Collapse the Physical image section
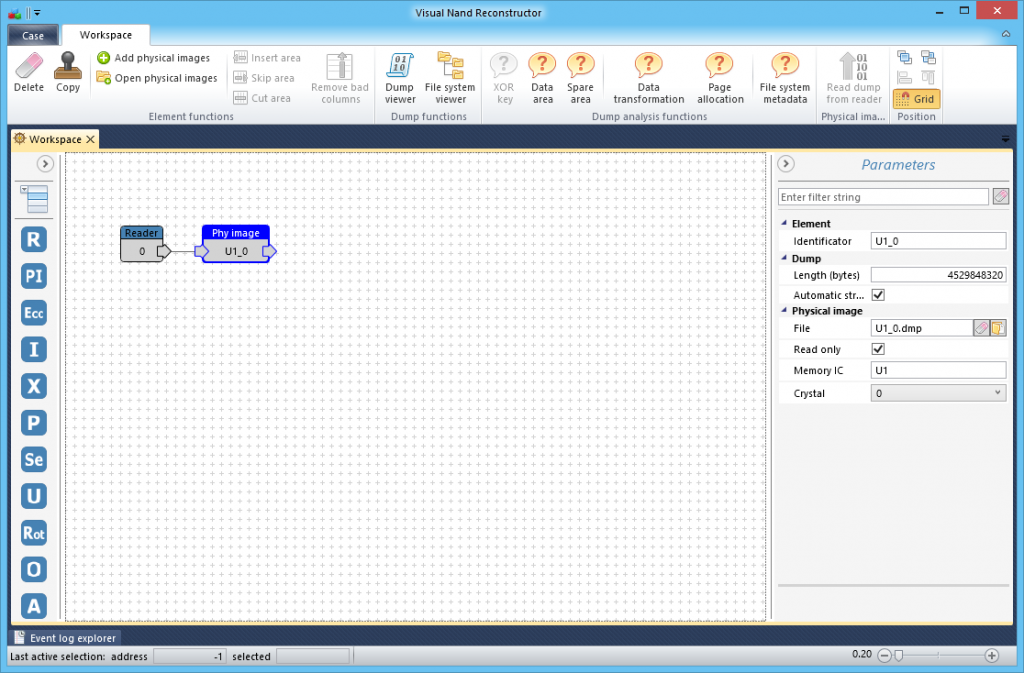1024x673 pixels. pos(784,310)
